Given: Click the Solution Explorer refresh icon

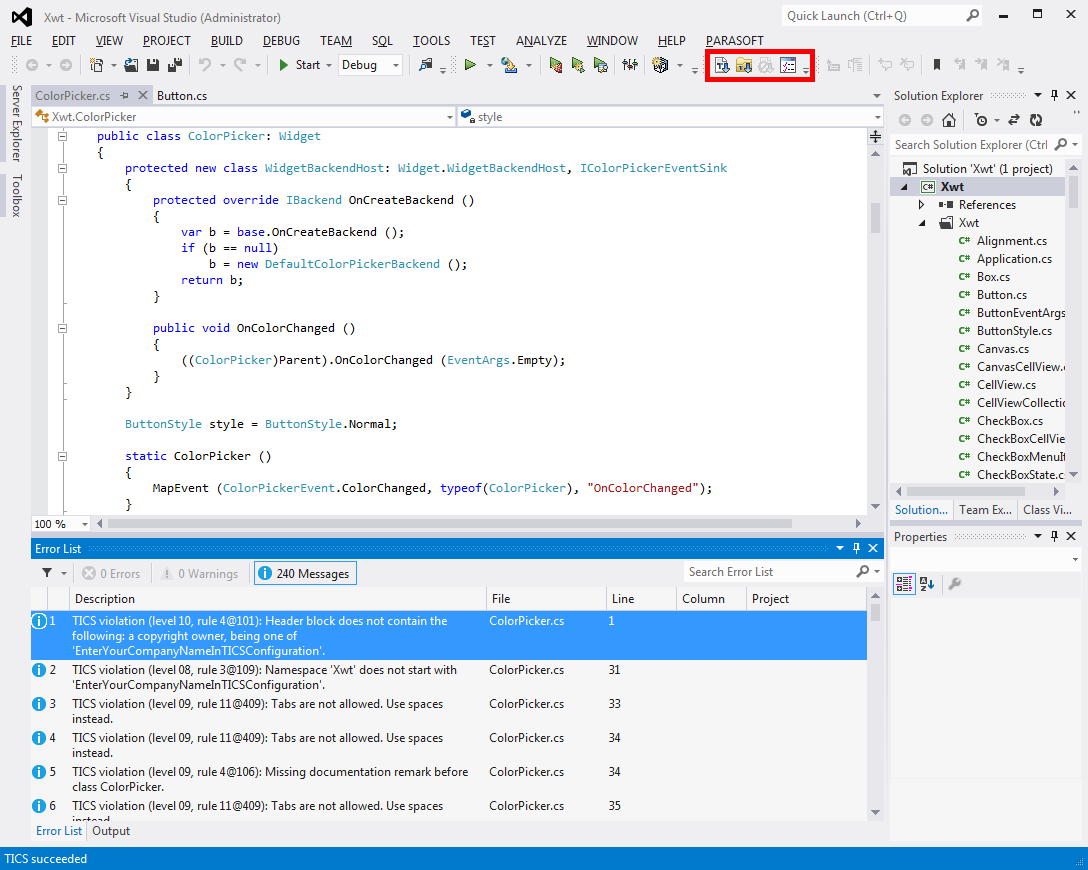Looking at the screenshot, I should click(x=1036, y=120).
